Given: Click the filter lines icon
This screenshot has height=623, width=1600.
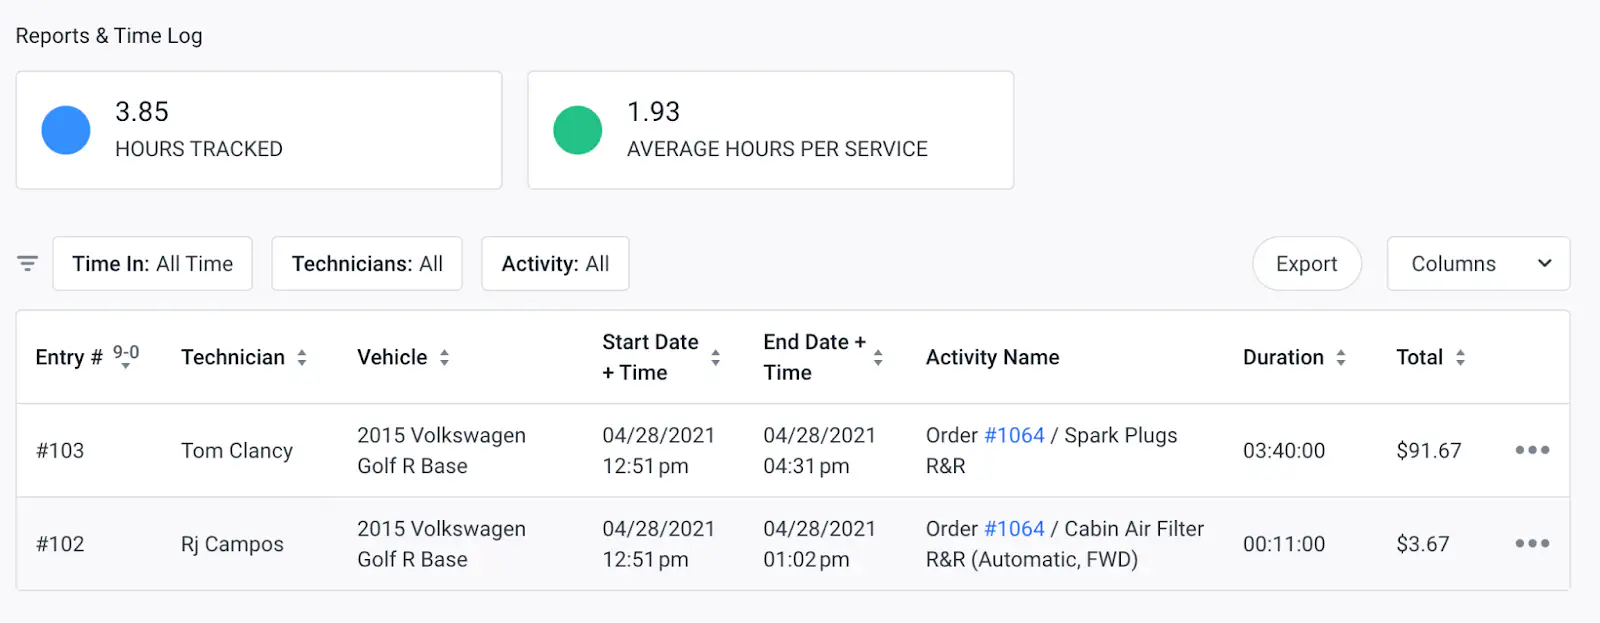Looking at the screenshot, I should click(x=27, y=263).
